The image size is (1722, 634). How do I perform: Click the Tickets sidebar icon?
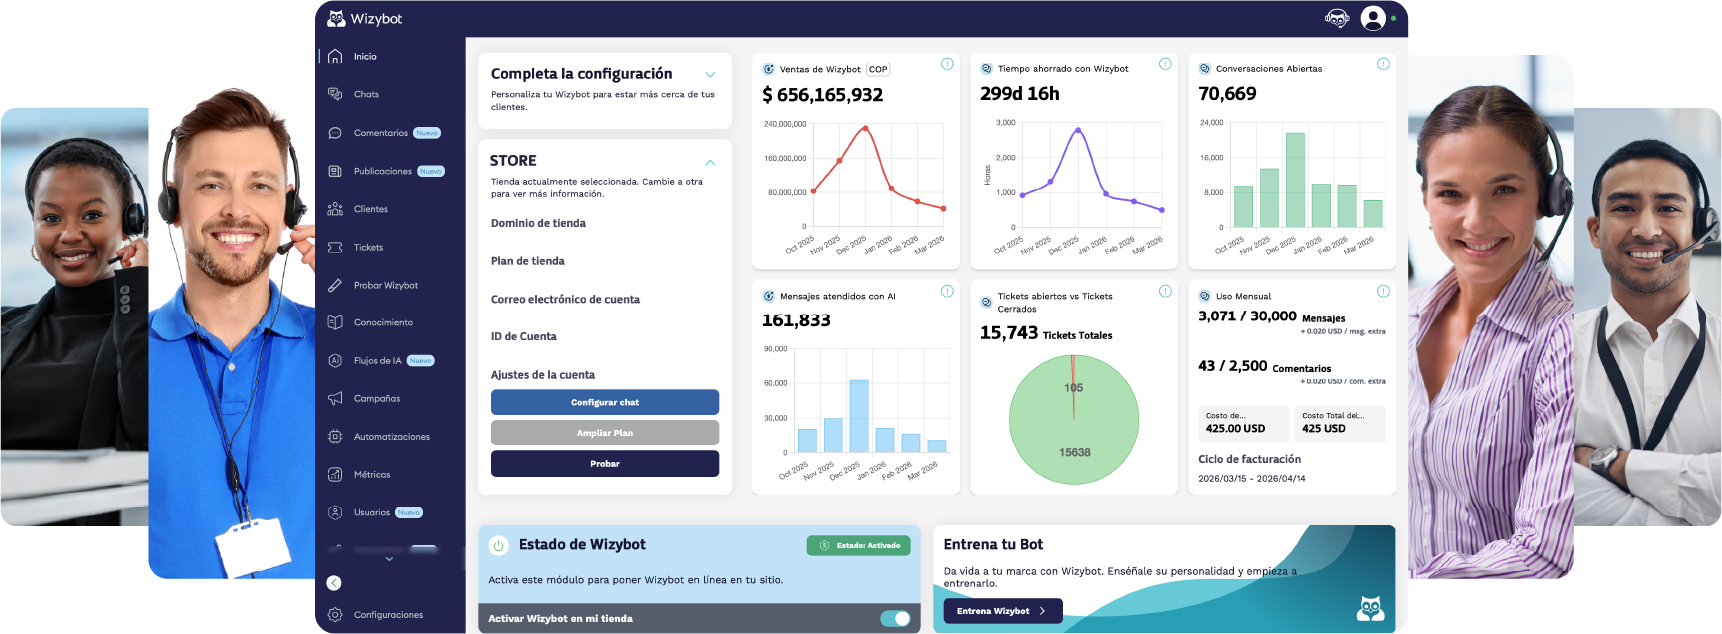click(x=335, y=247)
